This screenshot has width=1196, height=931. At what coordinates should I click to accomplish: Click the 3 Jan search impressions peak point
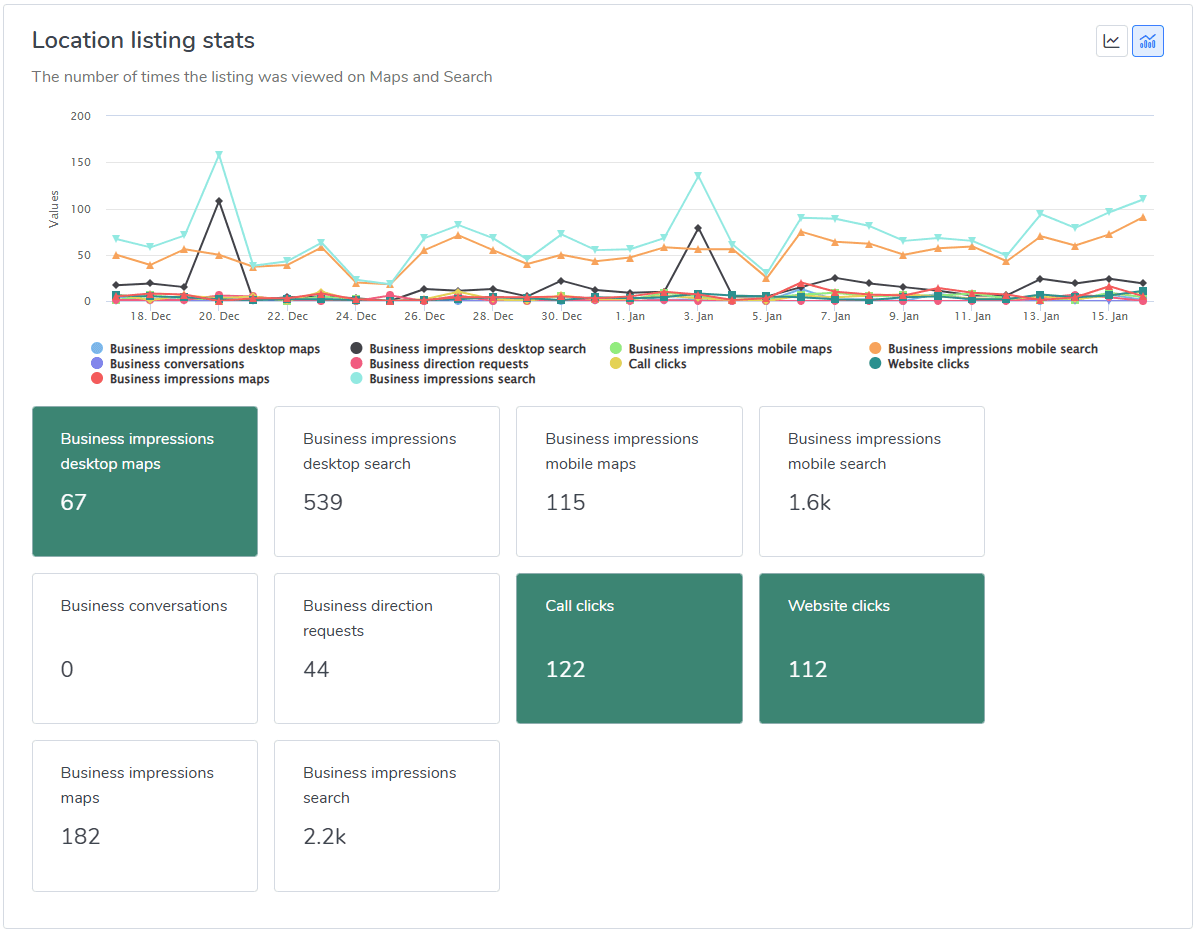[698, 175]
